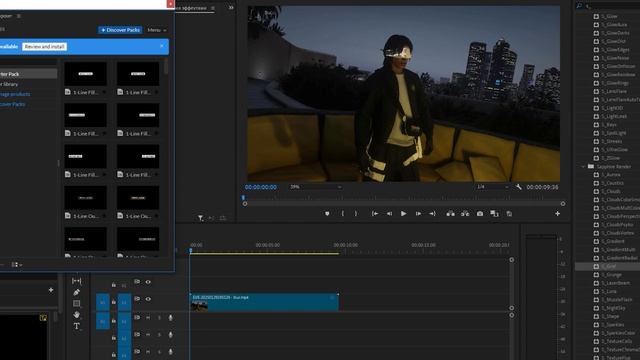Viewport: 640px width, 360px height.
Task: Open the Comparison View button
Action: (494, 213)
